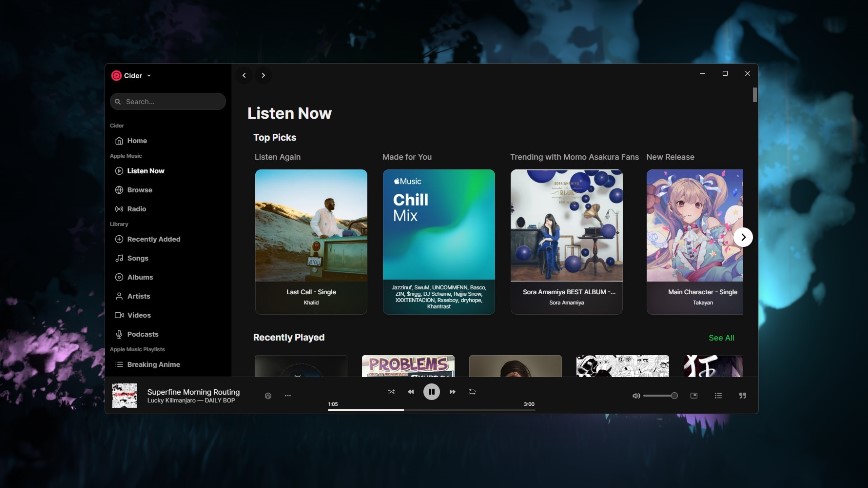
Task: Click the Search input field
Action: [x=168, y=101]
